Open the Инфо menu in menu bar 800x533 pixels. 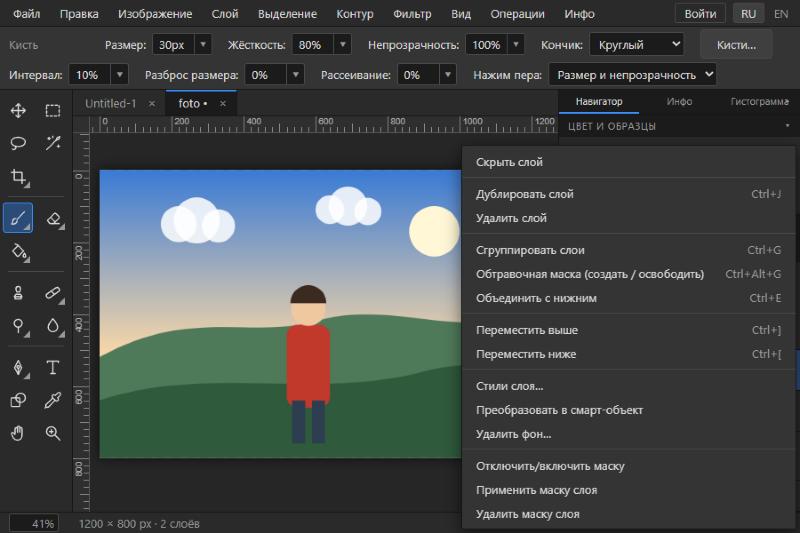point(580,14)
